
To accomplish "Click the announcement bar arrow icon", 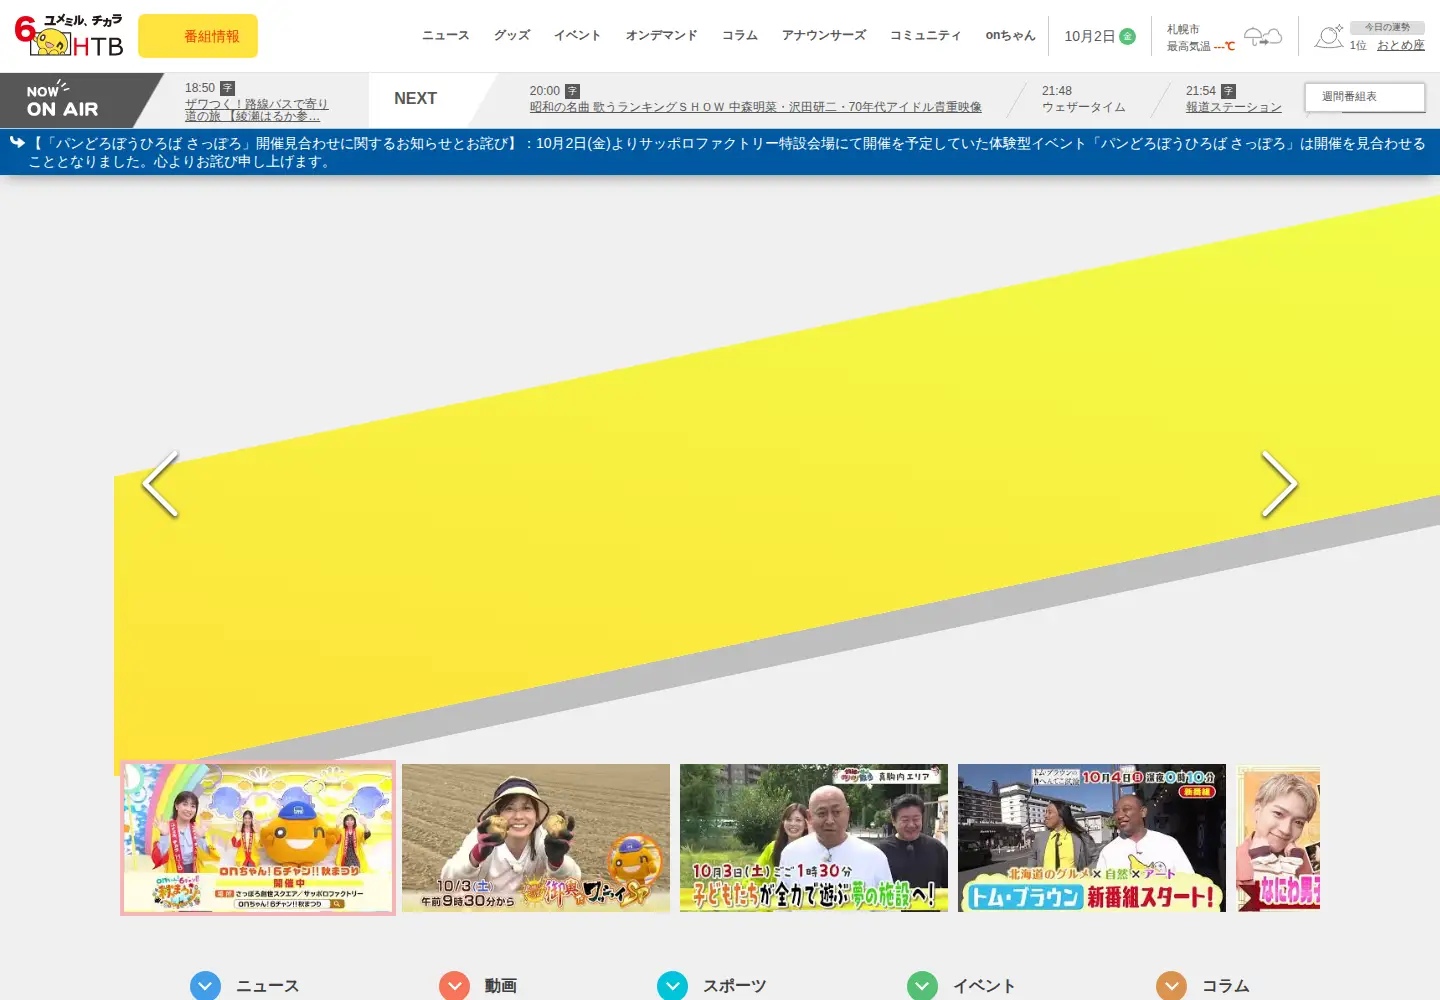I will (x=17, y=143).
